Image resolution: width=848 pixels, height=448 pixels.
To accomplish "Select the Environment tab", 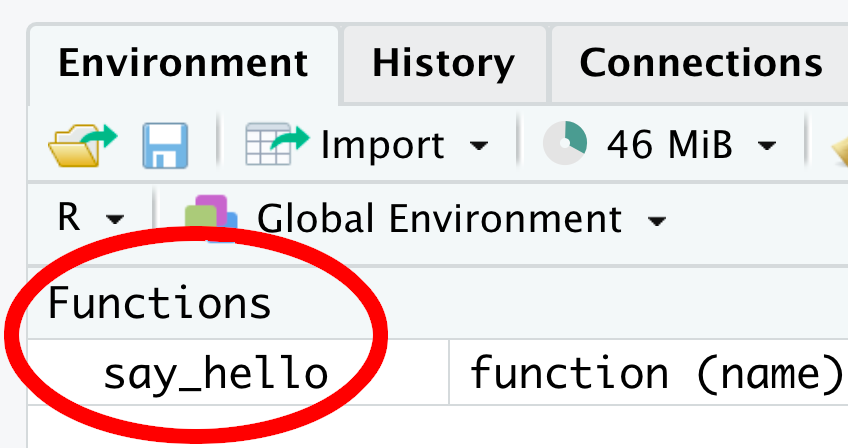I will tap(183, 63).
